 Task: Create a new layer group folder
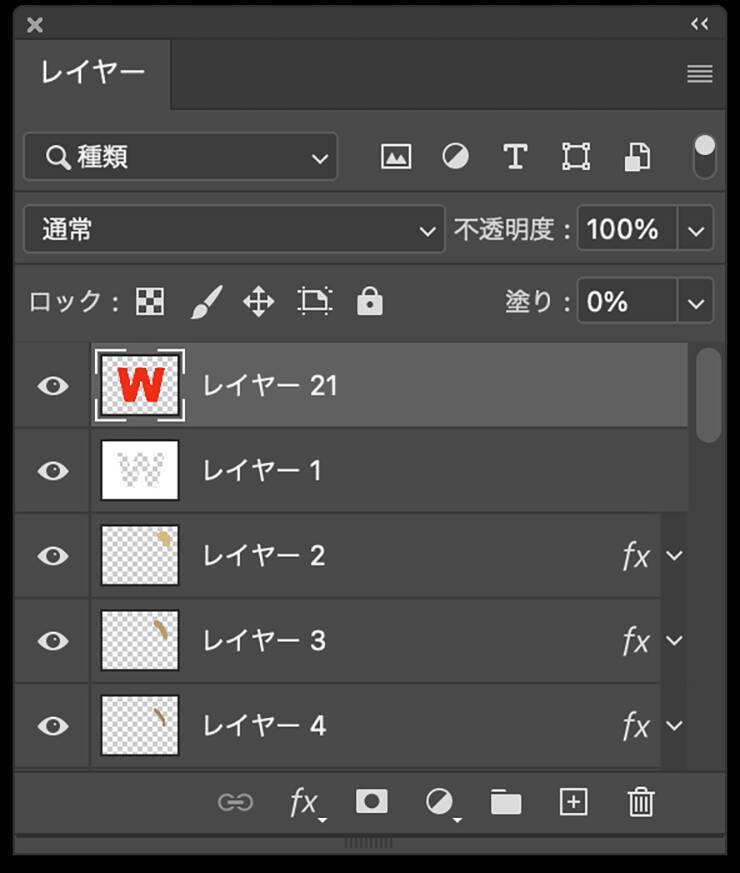pyautogui.click(x=506, y=802)
